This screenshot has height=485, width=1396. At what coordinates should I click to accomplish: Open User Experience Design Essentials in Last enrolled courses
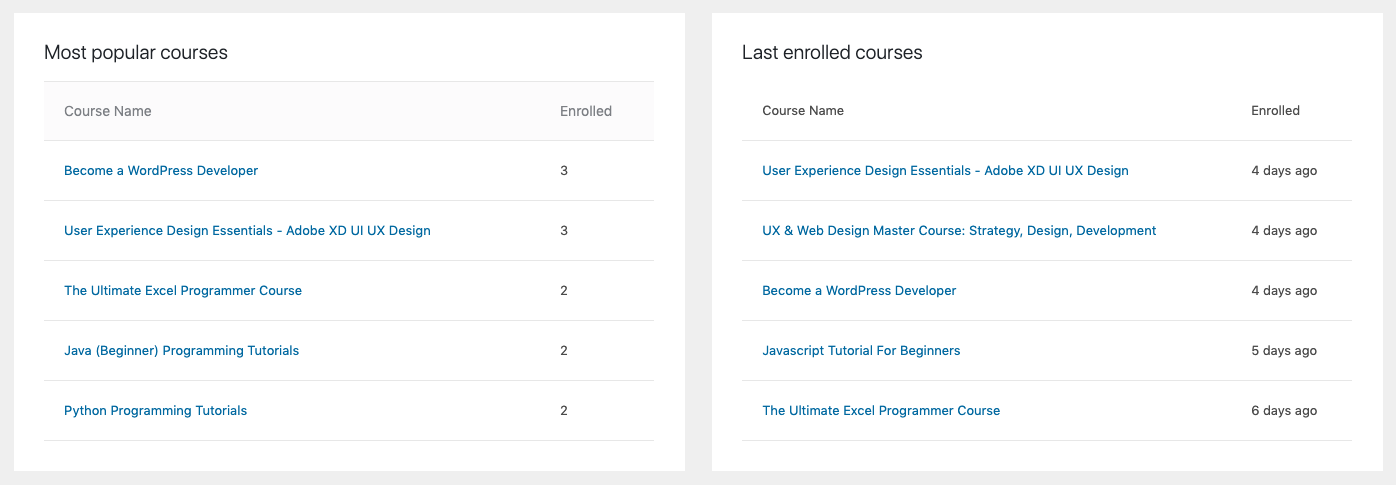[945, 171]
